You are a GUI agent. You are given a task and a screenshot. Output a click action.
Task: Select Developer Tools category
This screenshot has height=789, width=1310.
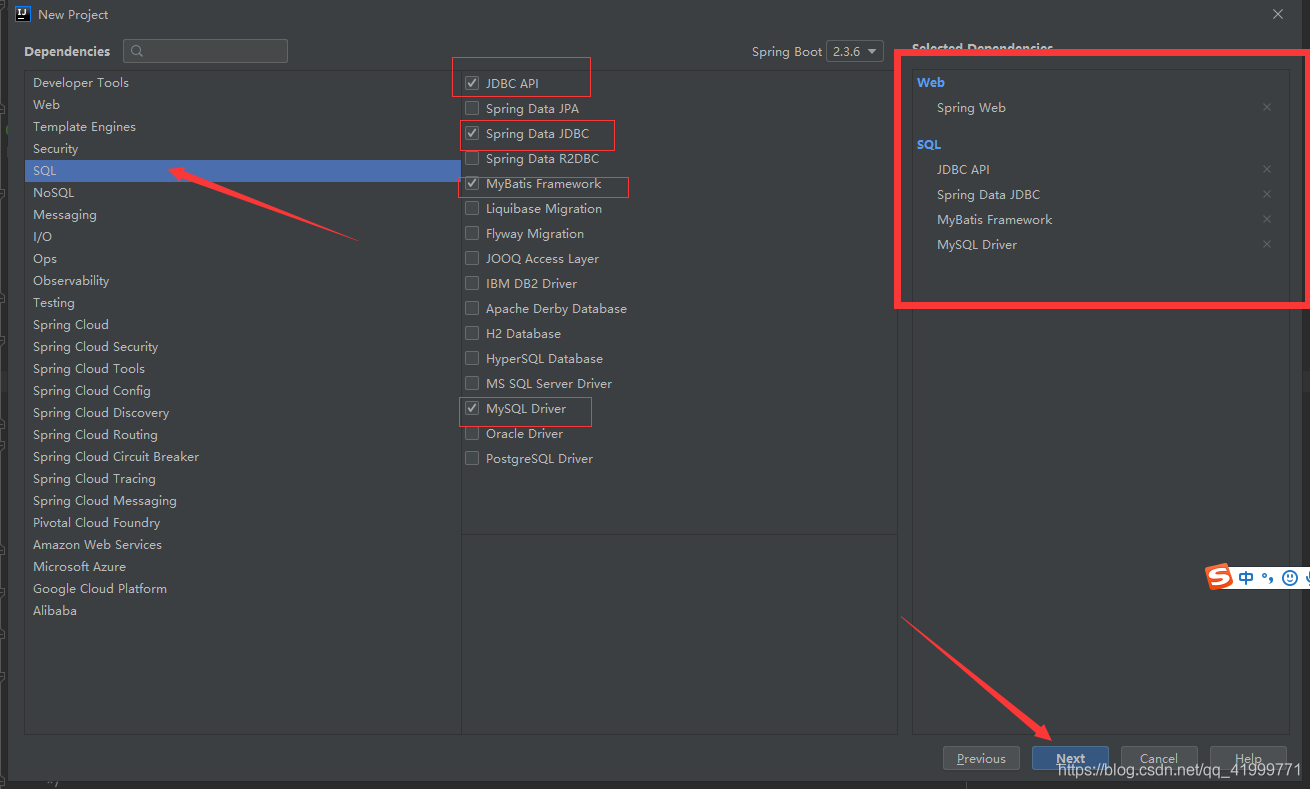tap(242, 82)
